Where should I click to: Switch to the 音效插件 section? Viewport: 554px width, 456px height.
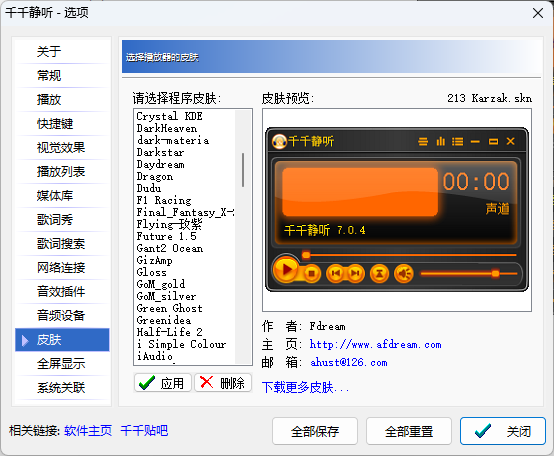pos(62,292)
